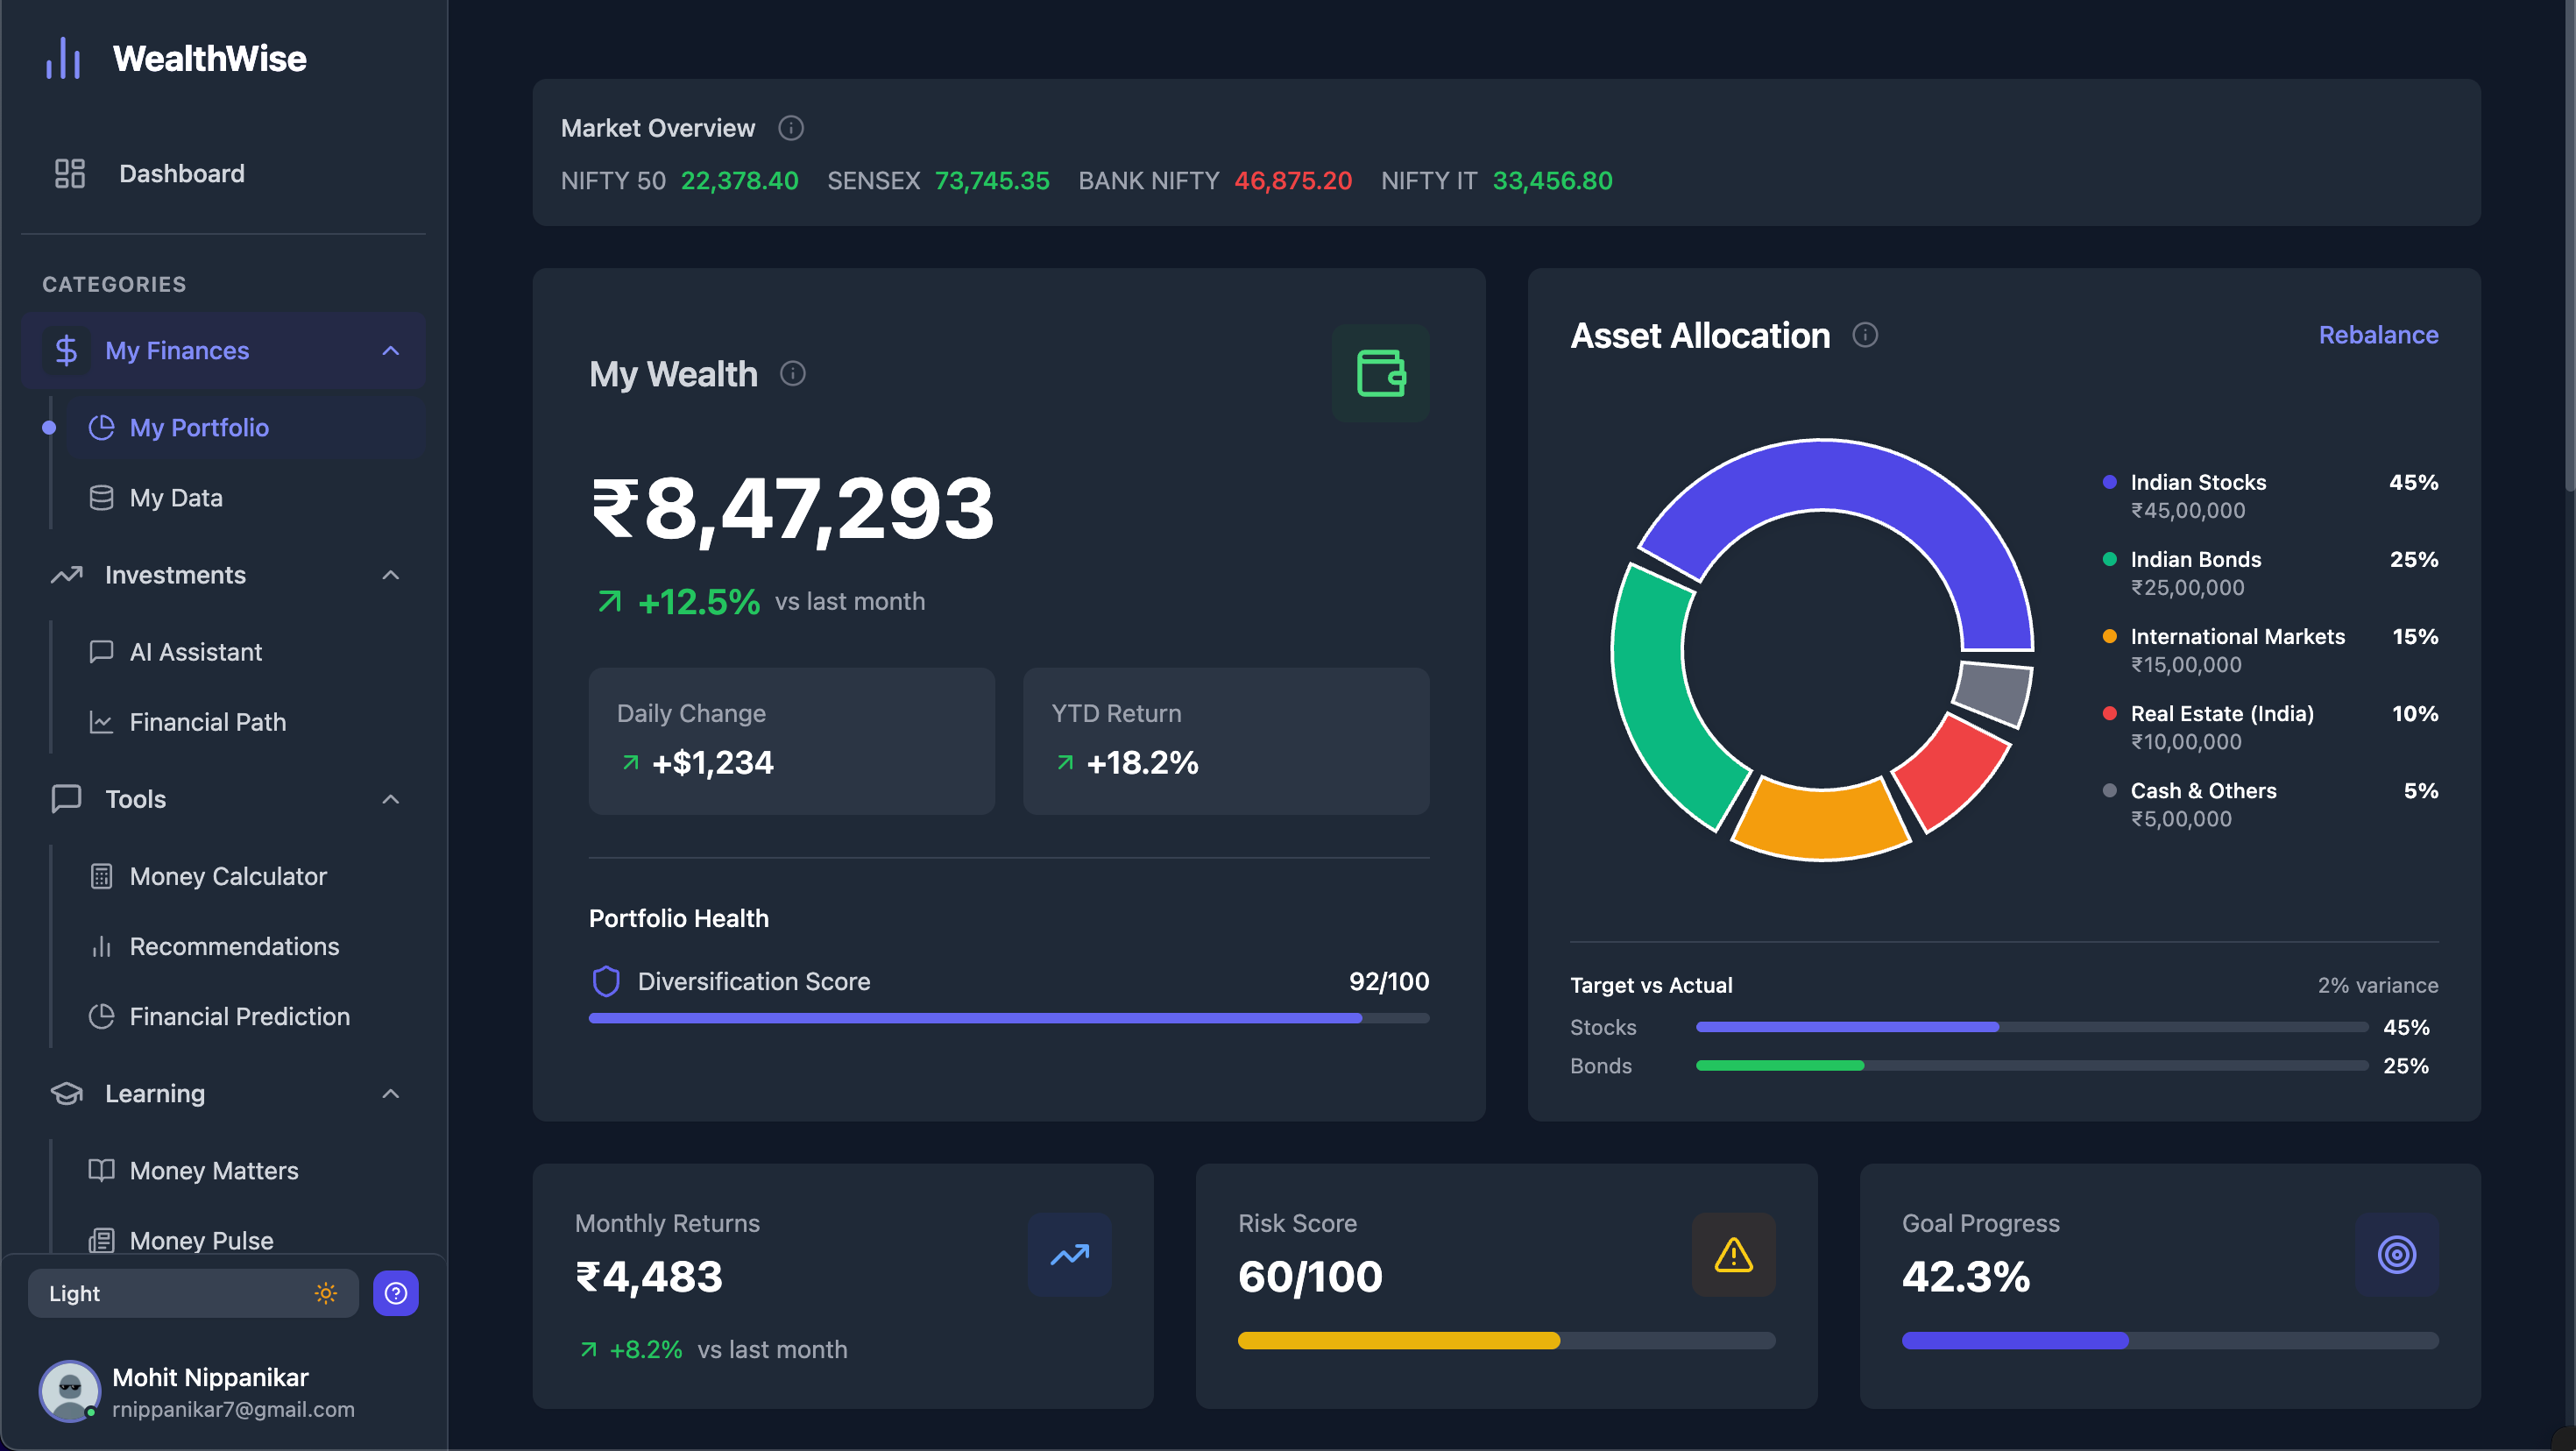Open the Dashboard menu item
Screen dimensions: 2576x1451
[x=181, y=174]
